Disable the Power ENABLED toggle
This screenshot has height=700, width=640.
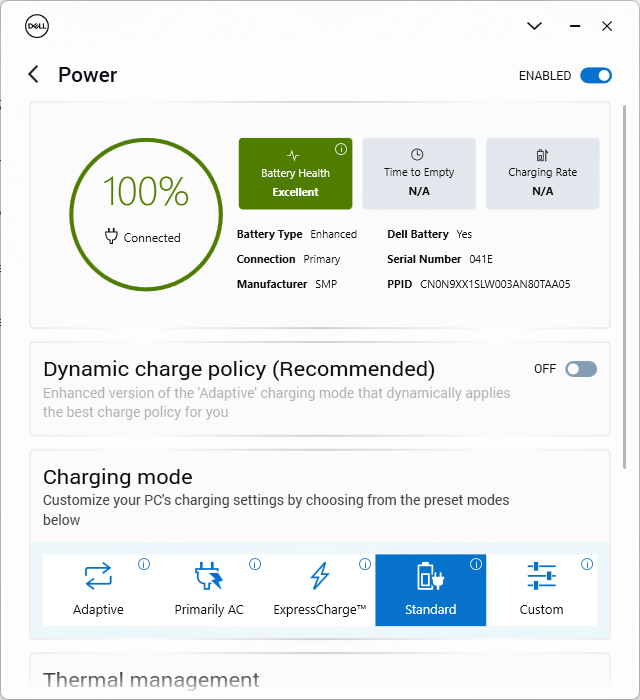596,75
